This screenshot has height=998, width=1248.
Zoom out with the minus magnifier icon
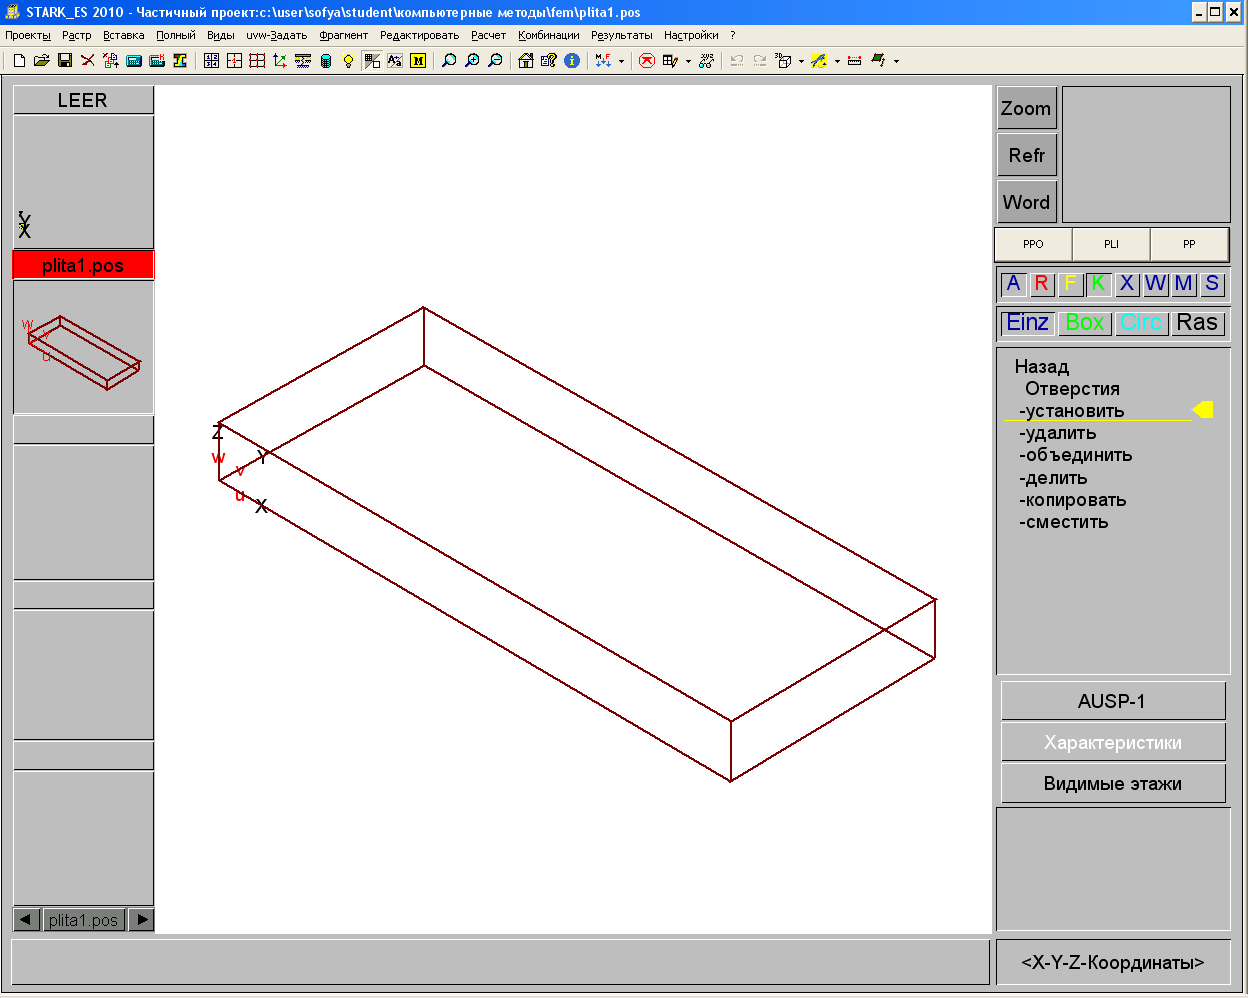point(495,61)
